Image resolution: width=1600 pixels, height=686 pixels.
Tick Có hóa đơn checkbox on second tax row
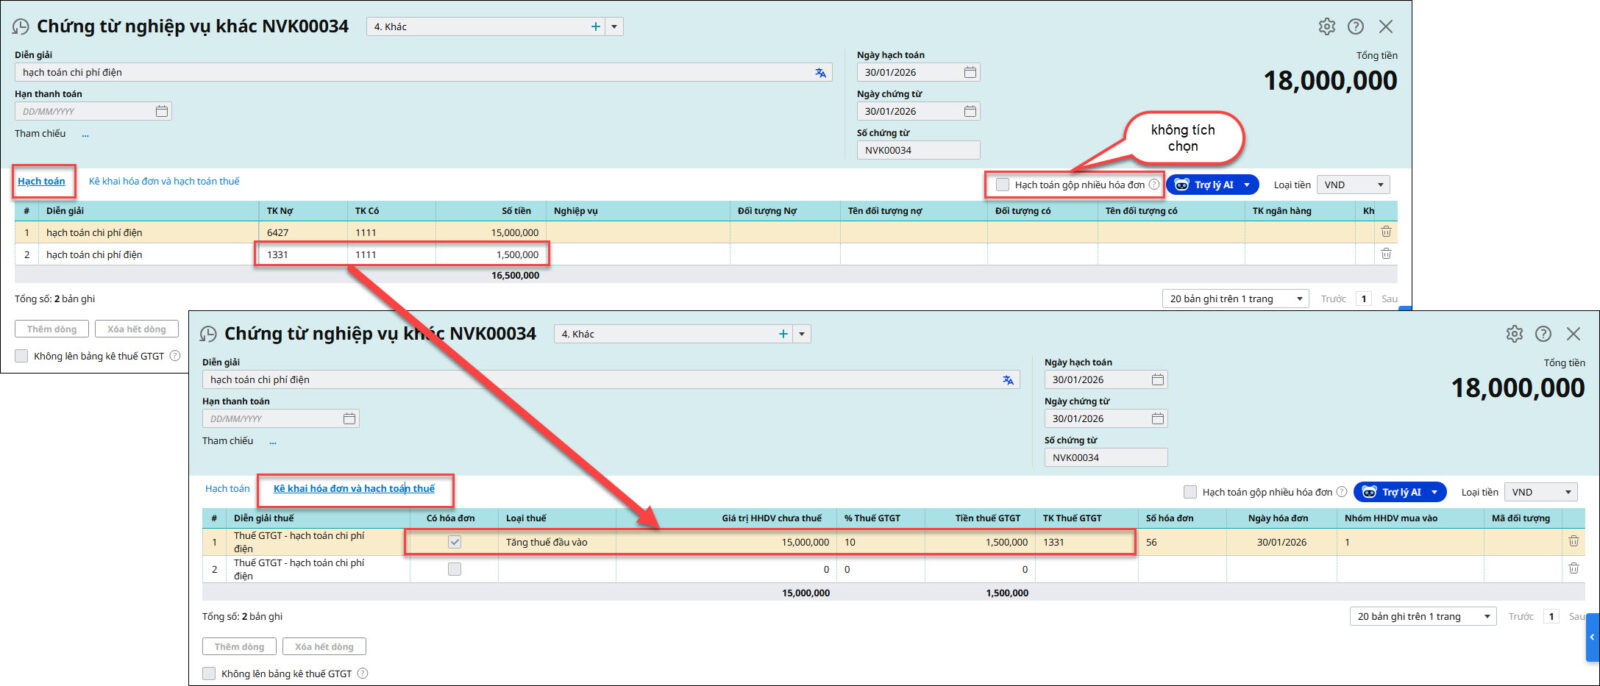454,569
